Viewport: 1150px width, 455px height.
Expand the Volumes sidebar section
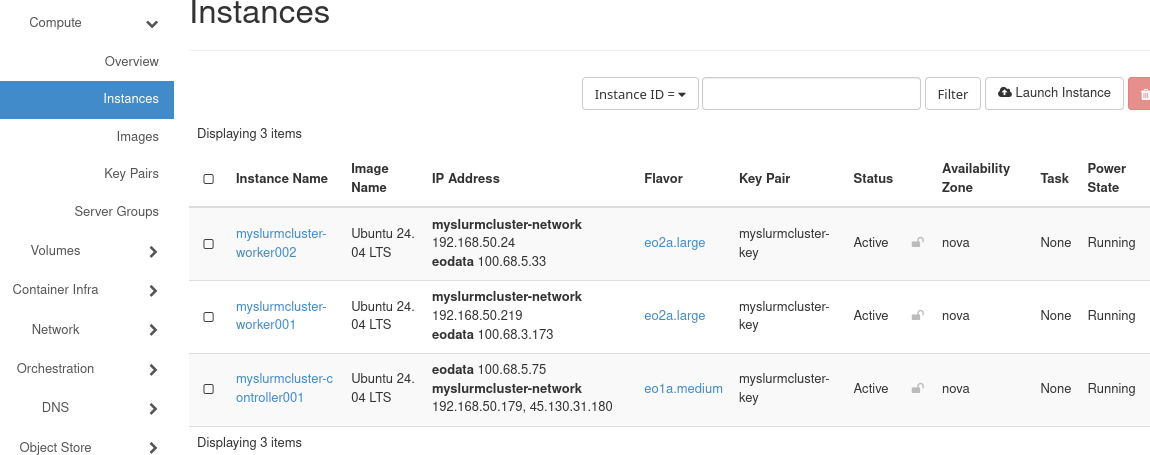pos(153,252)
